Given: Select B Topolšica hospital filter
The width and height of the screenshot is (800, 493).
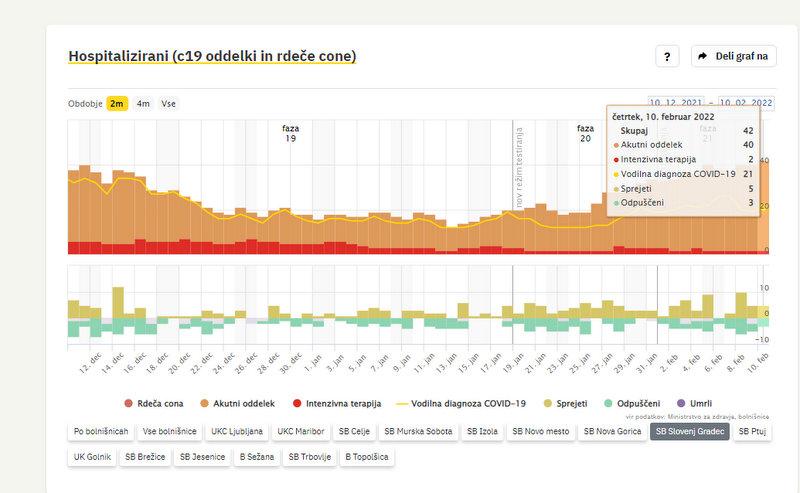Looking at the screenshot, I should 367,457.
